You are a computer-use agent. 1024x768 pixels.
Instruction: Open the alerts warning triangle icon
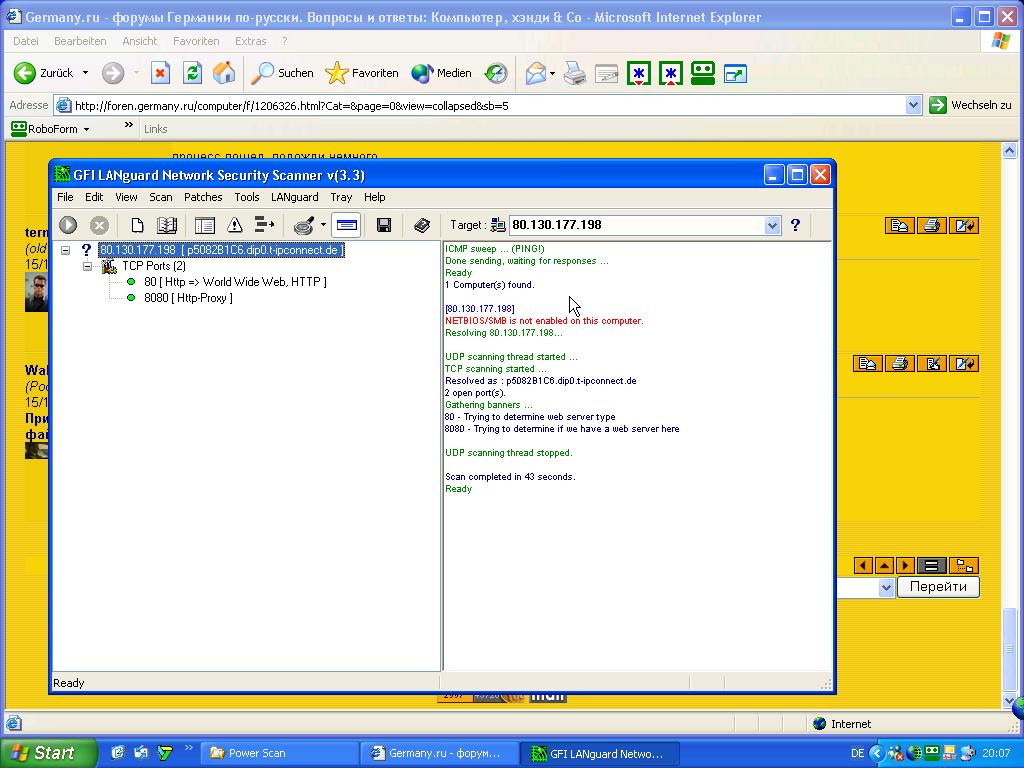tap(234, 225)
